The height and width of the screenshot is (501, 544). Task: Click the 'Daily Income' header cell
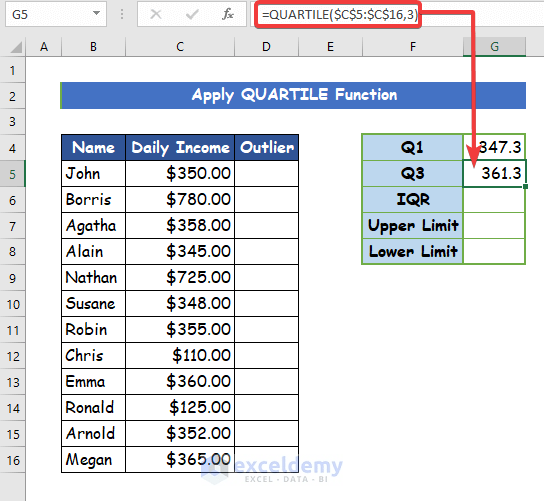pos(180,148)
